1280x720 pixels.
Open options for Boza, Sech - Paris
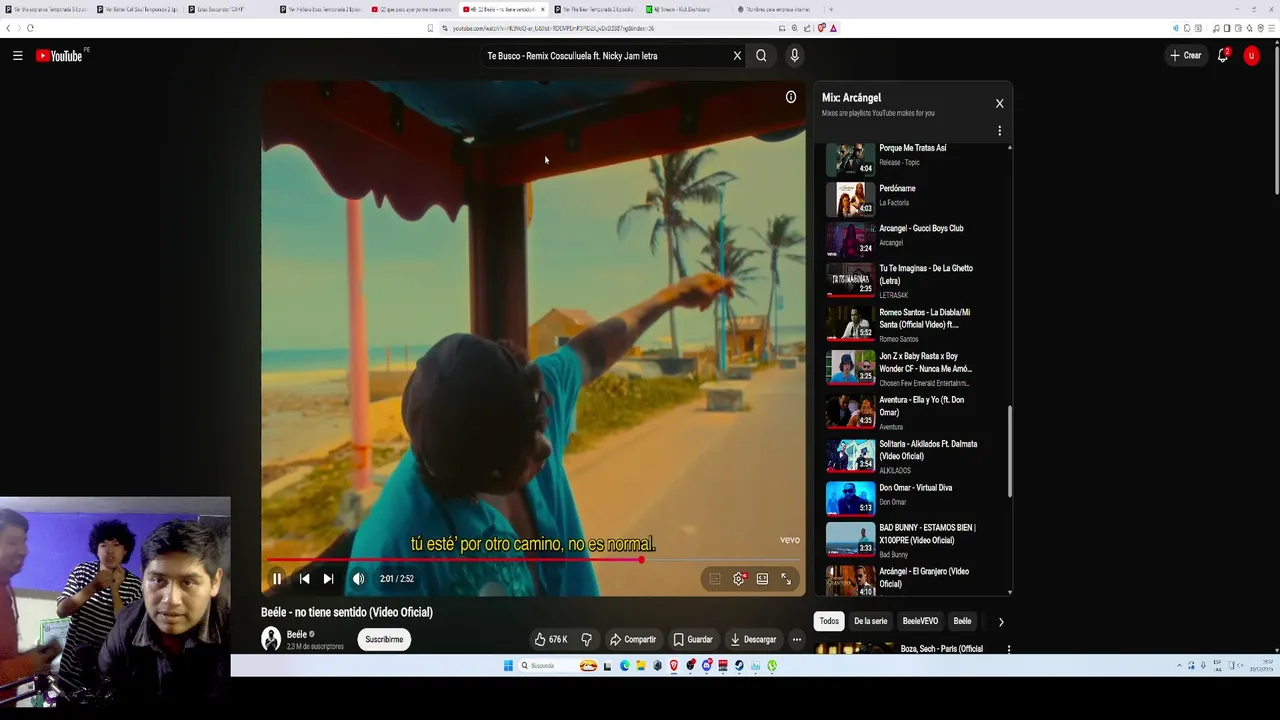point(1008,649)
